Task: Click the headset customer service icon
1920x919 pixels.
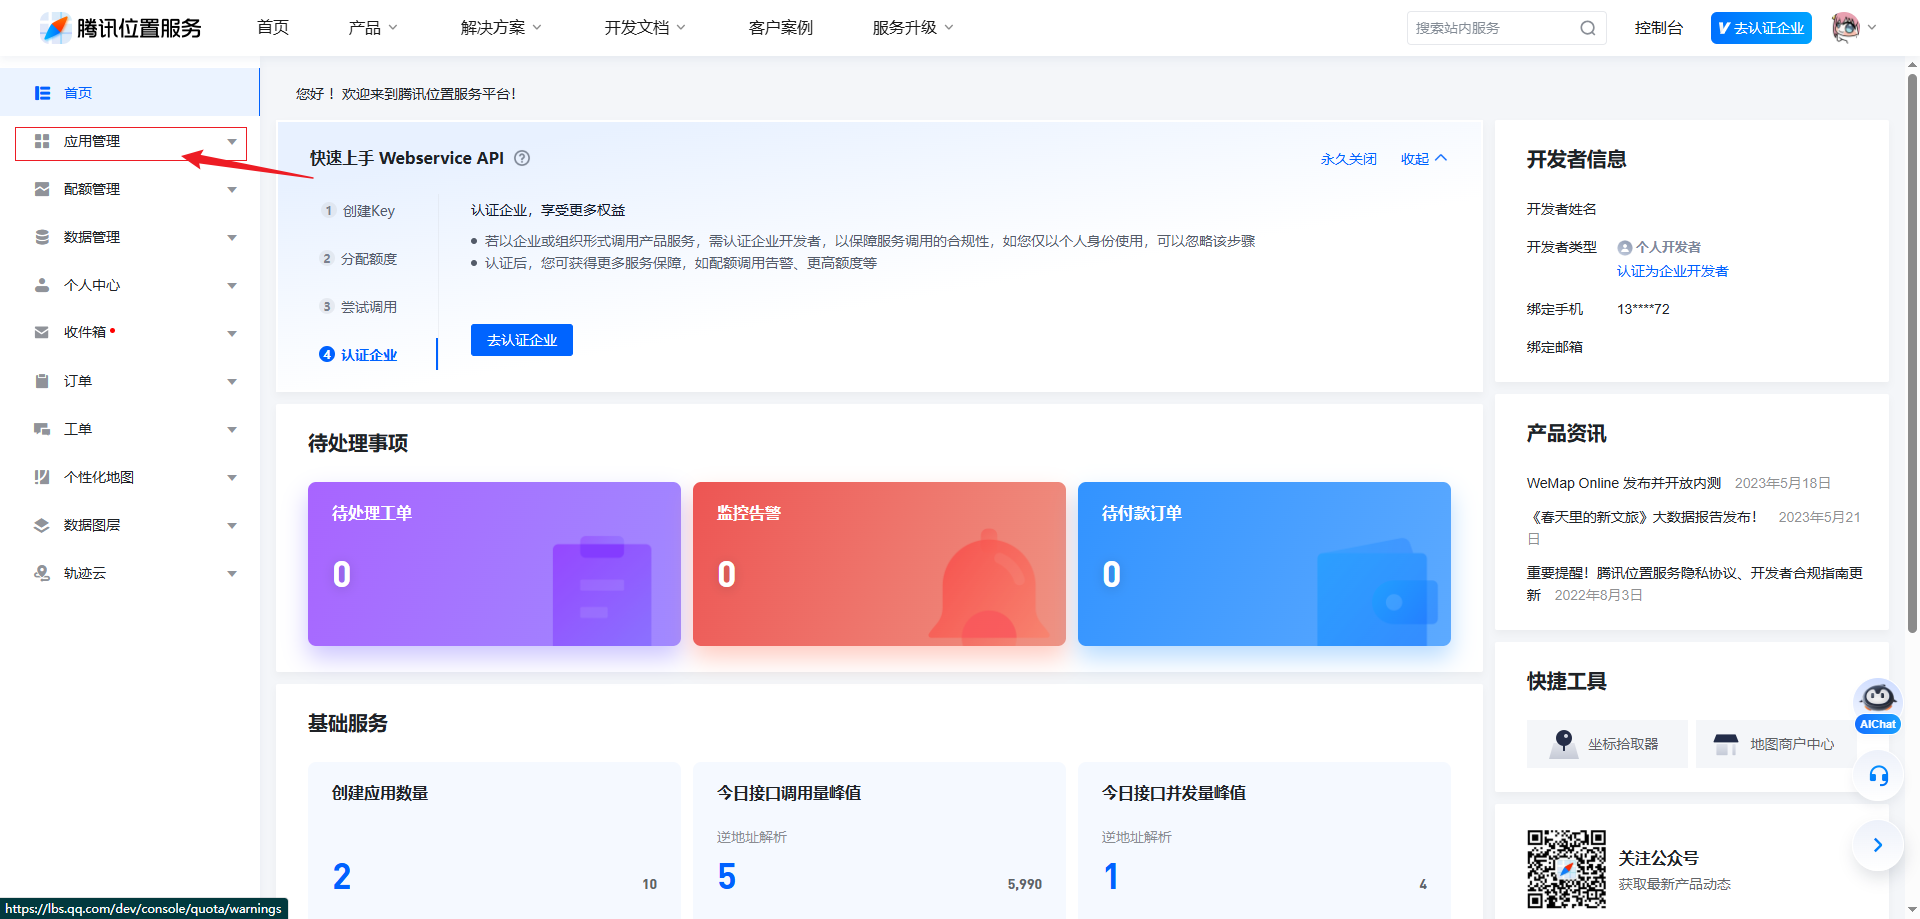Action: click(1878, 776)
